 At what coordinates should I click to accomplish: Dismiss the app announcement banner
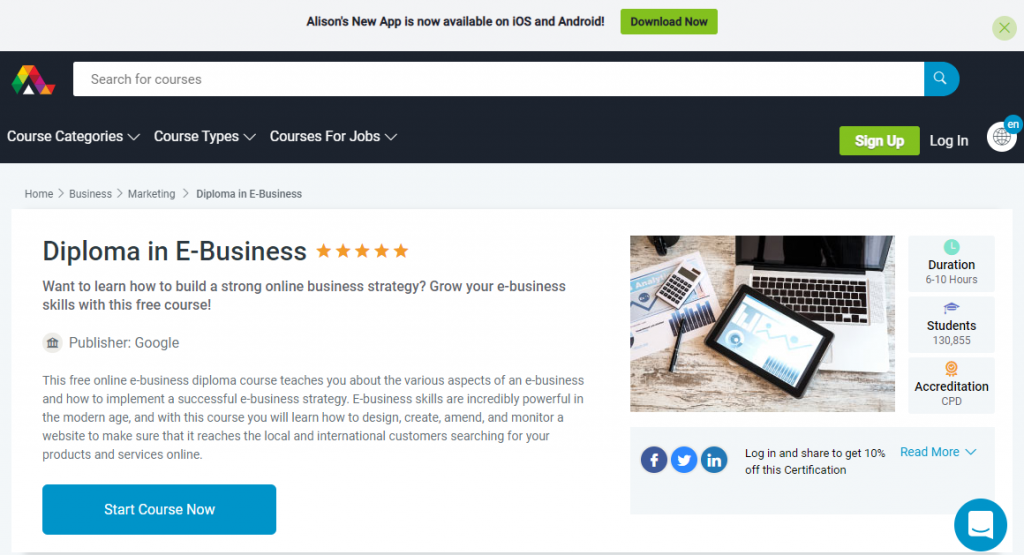coord(1004,28)
